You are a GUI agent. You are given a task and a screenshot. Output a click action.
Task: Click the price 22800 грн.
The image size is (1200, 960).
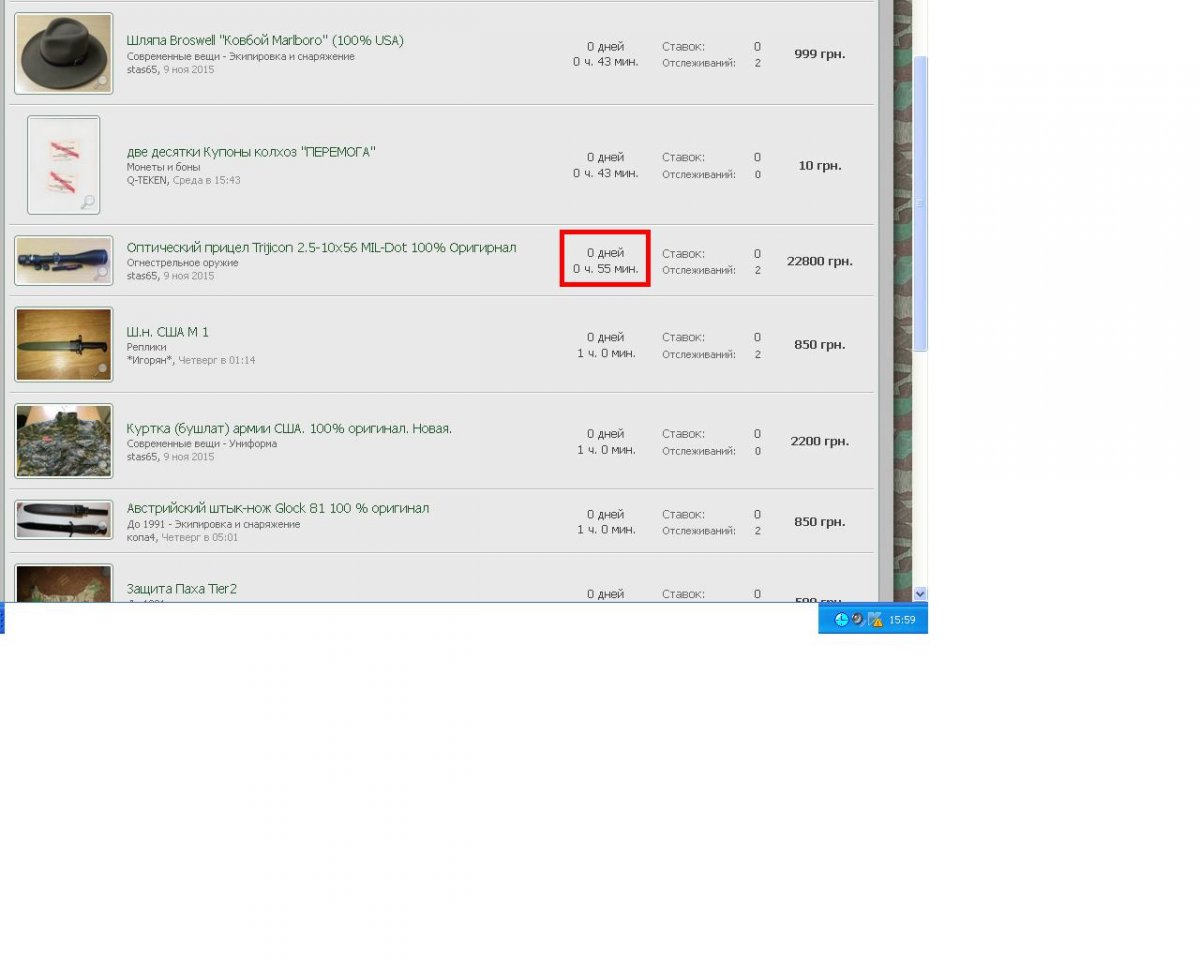coord(819,261)
